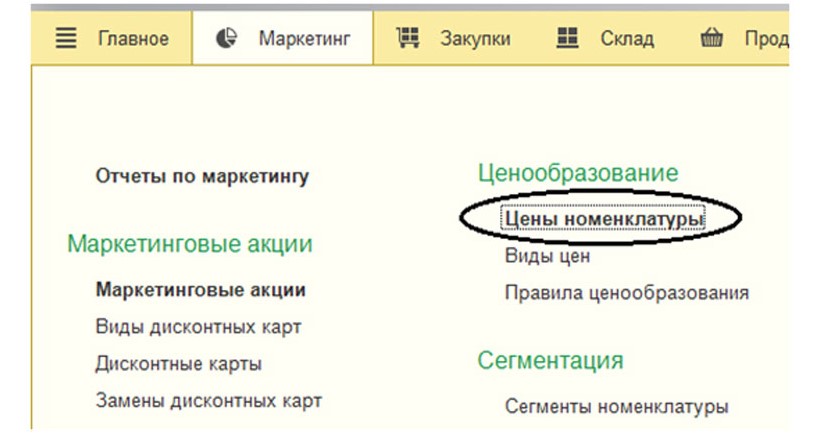Click the grid icon for Склад
The height and width of the screenshot is (439, 822).
coord(567,39)
